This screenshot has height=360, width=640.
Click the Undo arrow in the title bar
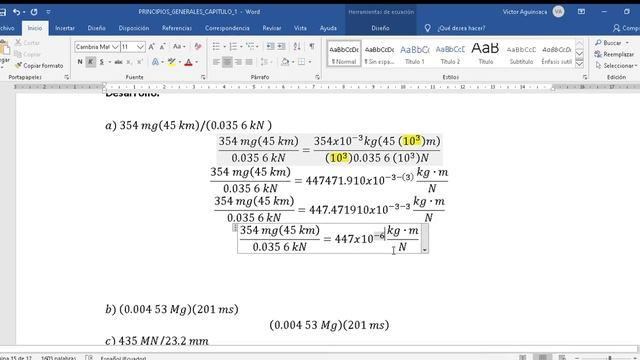click(x=16, y=12)
